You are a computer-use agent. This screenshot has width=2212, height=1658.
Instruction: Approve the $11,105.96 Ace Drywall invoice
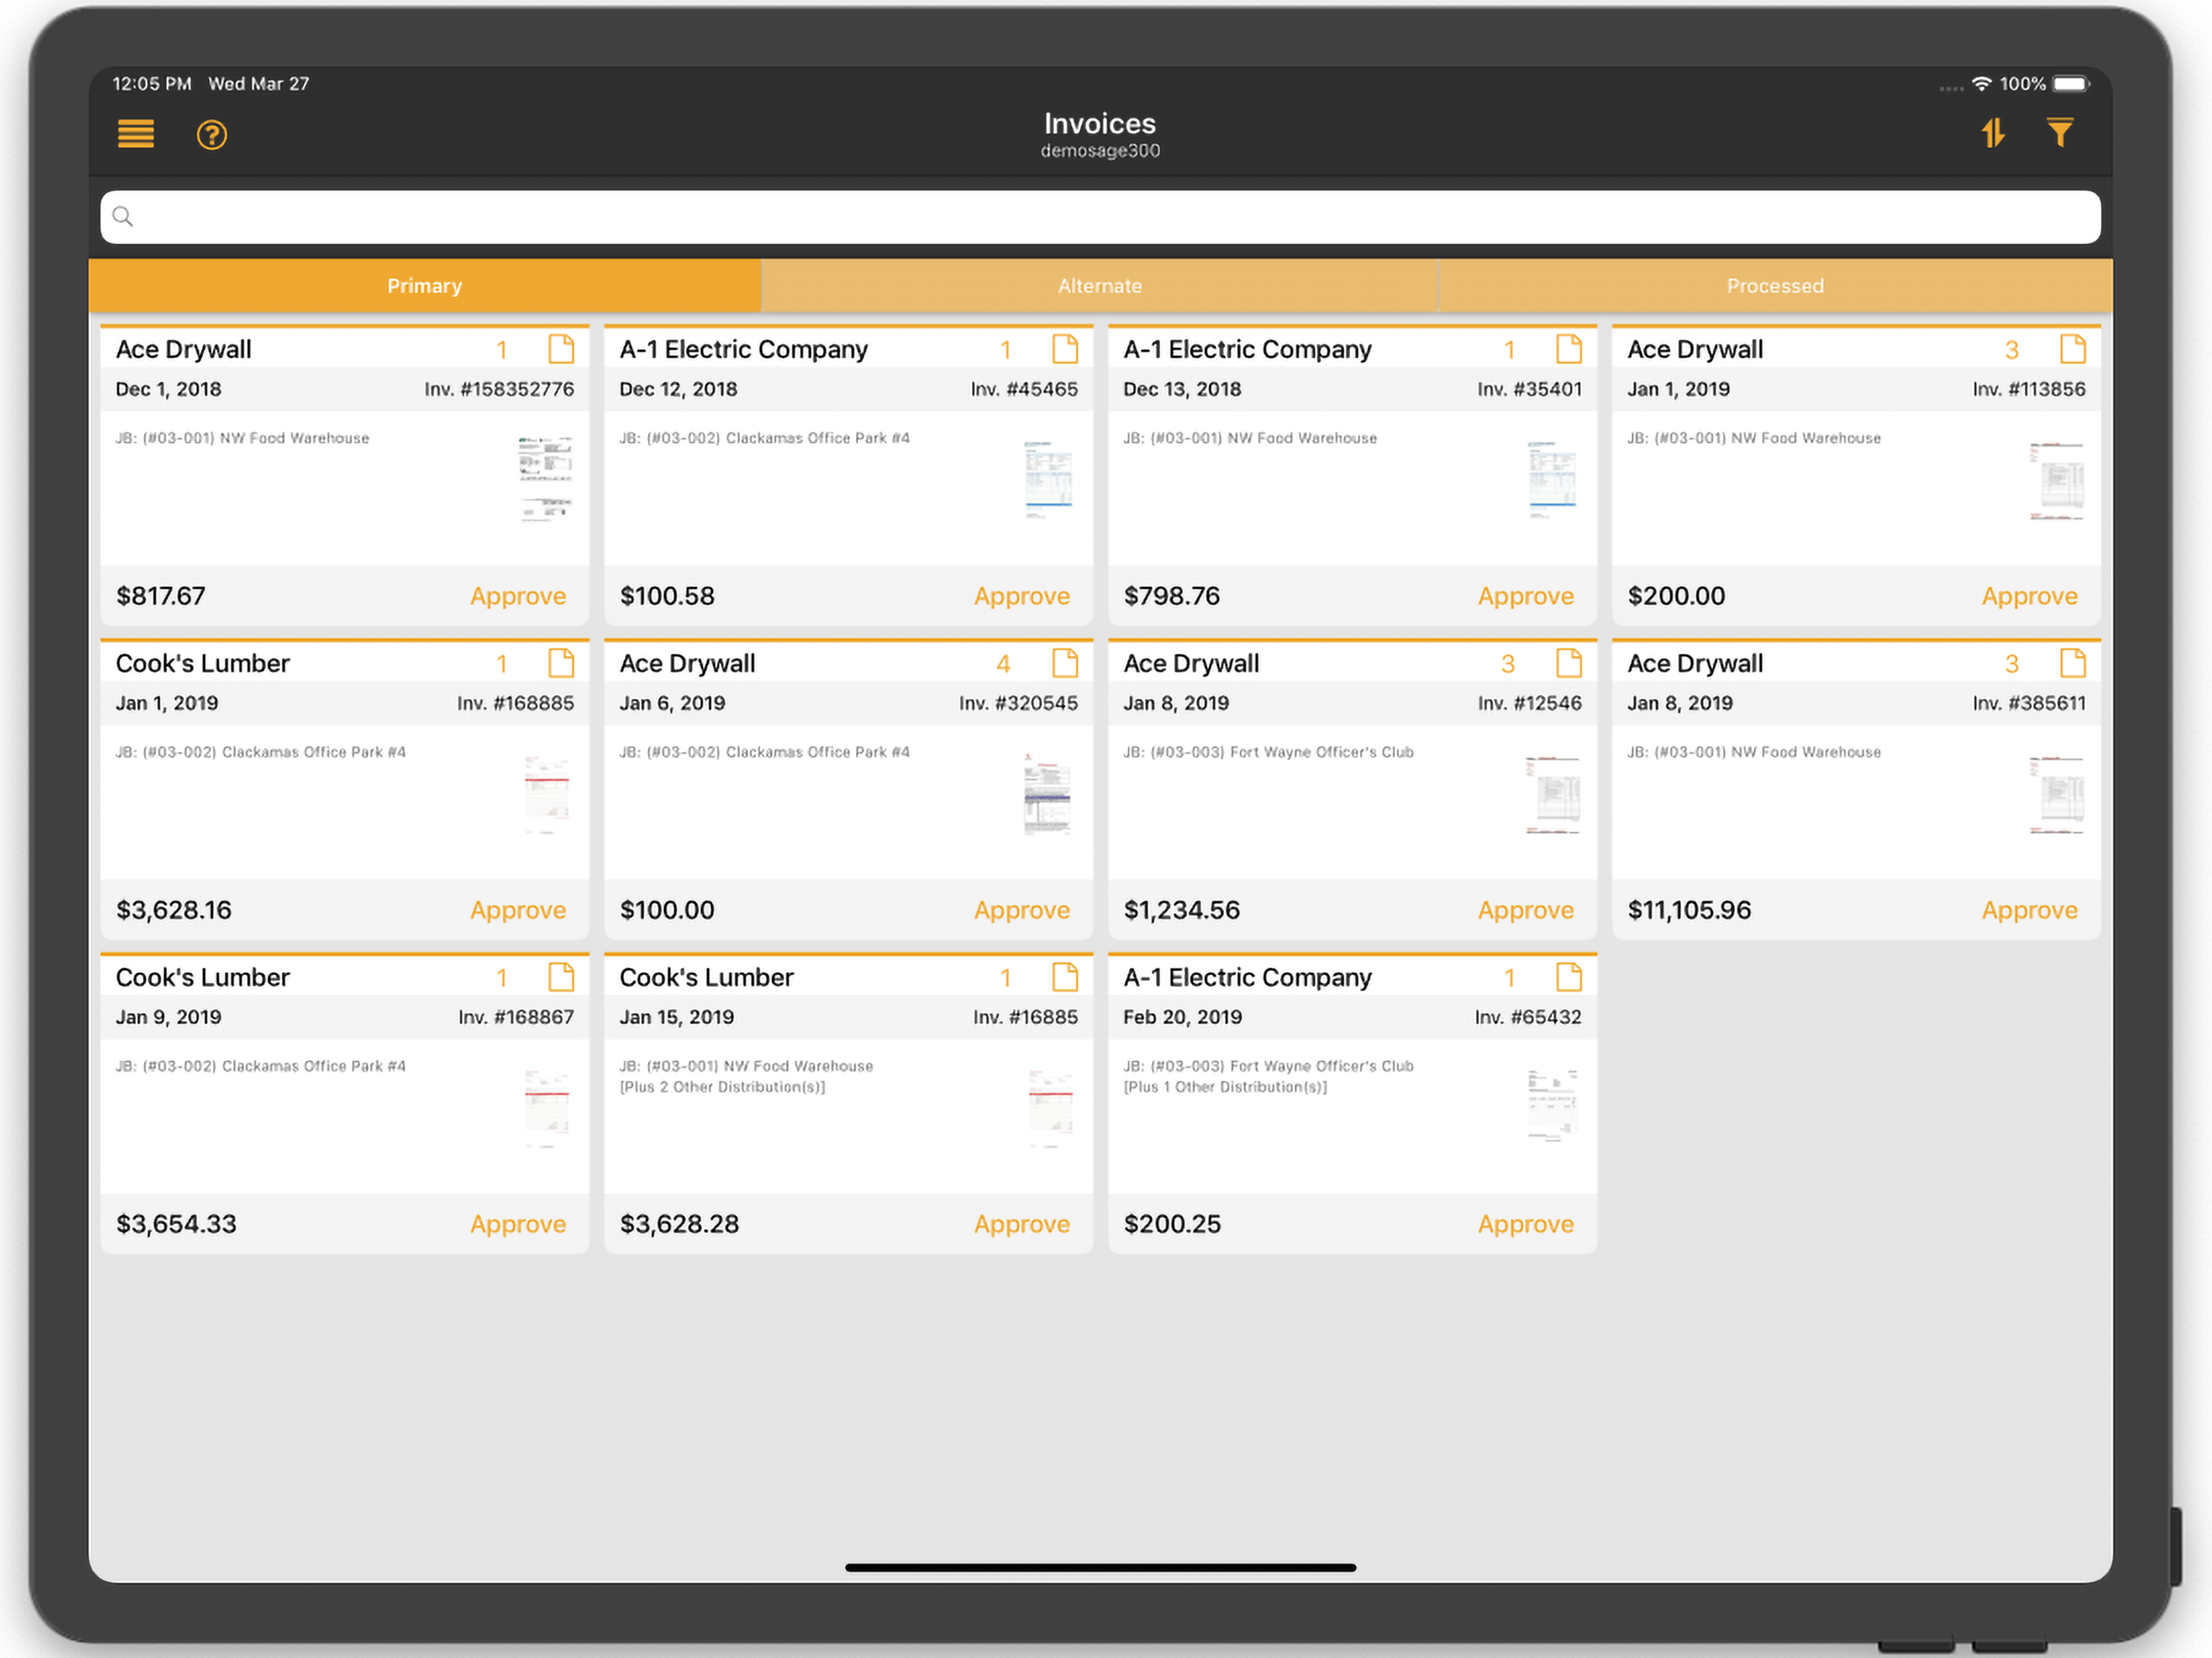pyautogui.click(x=2030, y=910)
